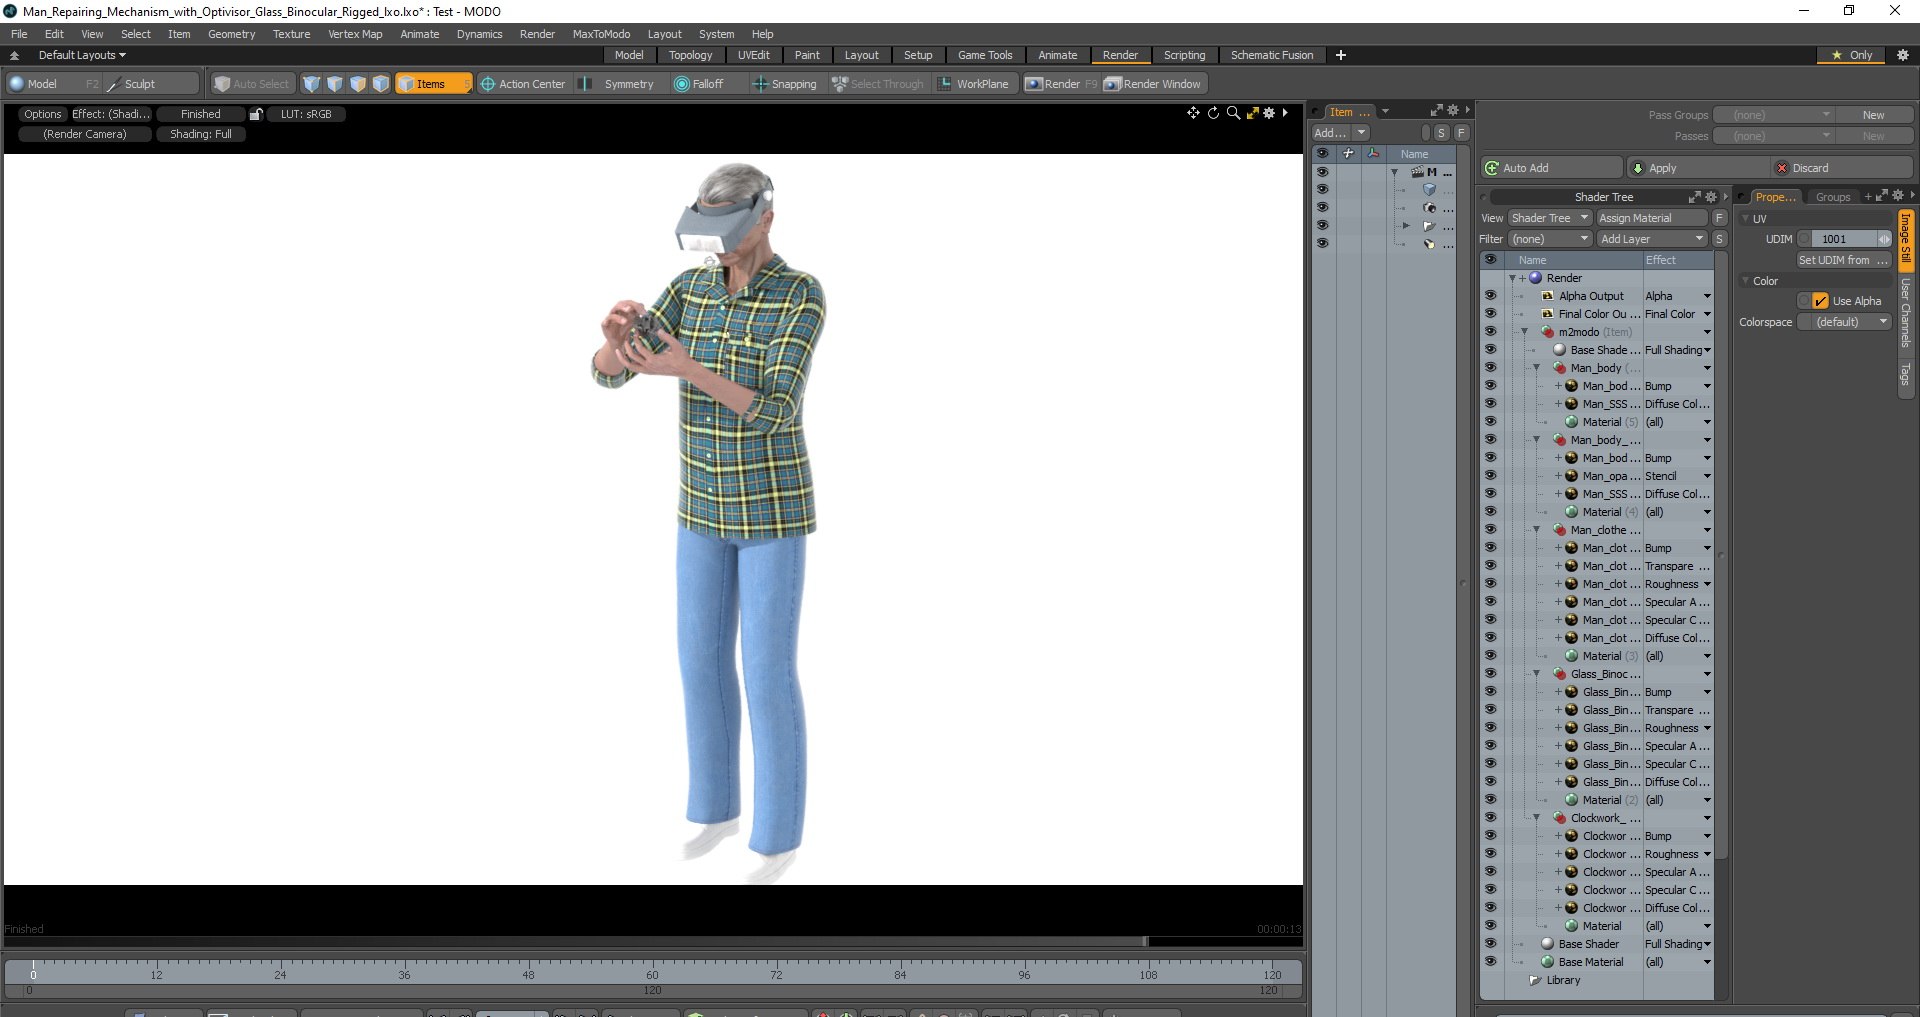
Task: Open the Action Center tool
Action: [522, 84]
